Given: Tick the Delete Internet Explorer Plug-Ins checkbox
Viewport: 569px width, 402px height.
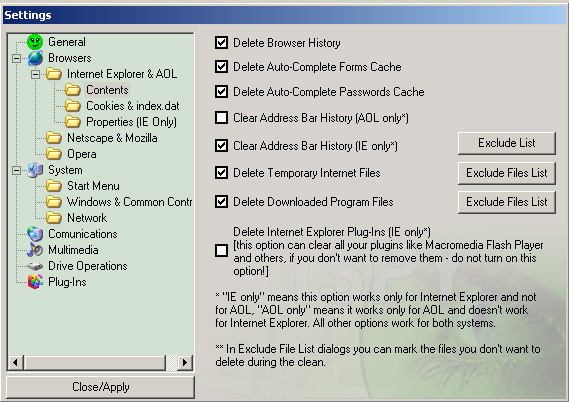Looking at the screenshot, I should coord(221,250).
